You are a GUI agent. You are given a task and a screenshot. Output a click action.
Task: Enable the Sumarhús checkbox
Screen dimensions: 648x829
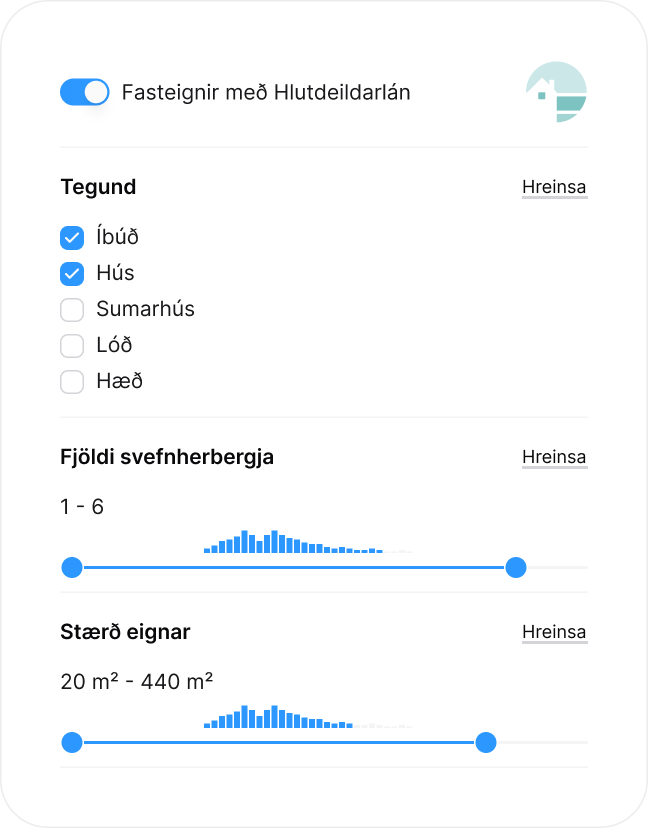pyautogui.click(x=72, y=310)
